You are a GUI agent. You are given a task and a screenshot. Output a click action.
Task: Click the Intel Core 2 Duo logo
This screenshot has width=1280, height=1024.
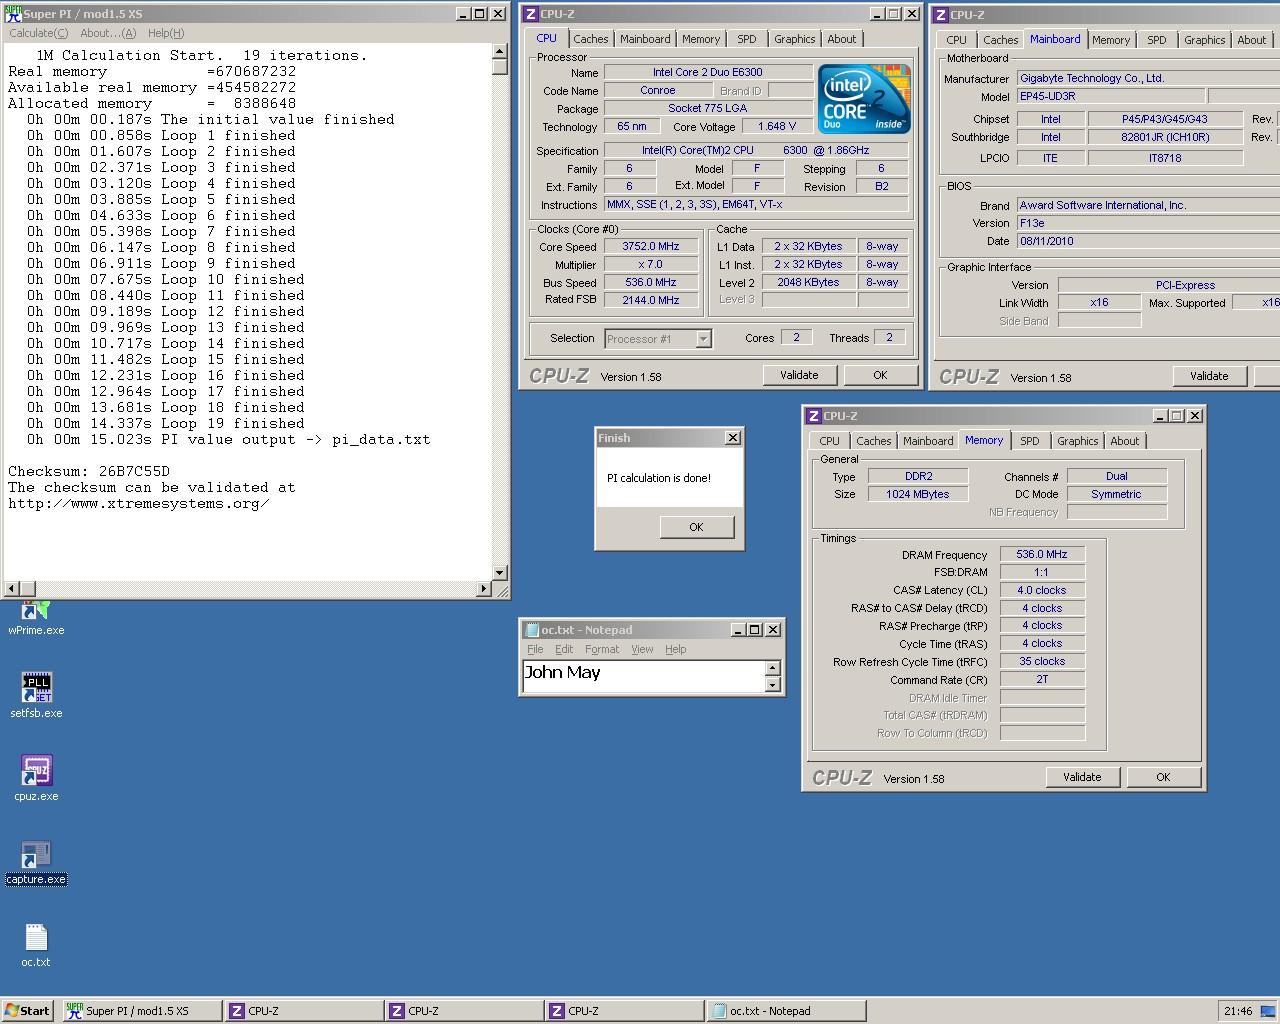click(x=864, y=99)
